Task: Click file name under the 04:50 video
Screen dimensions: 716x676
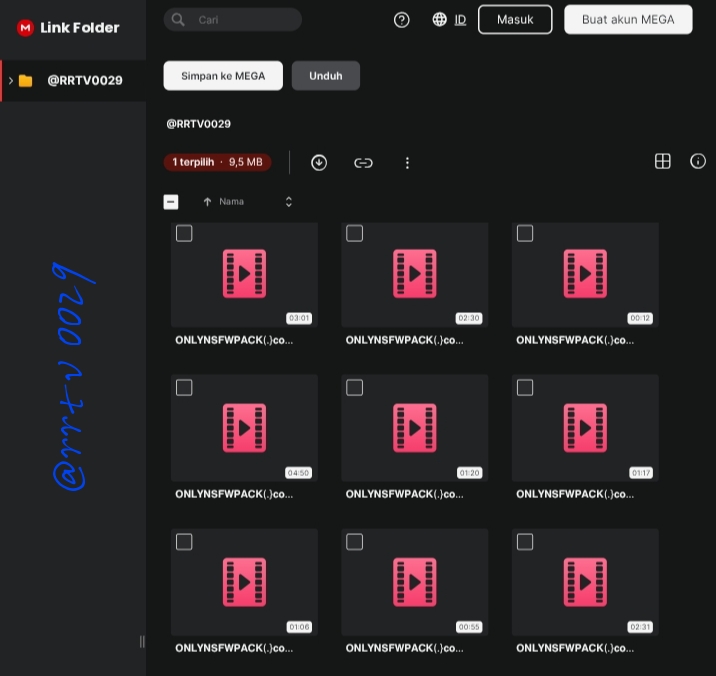Action: click(x=234, y=494)
